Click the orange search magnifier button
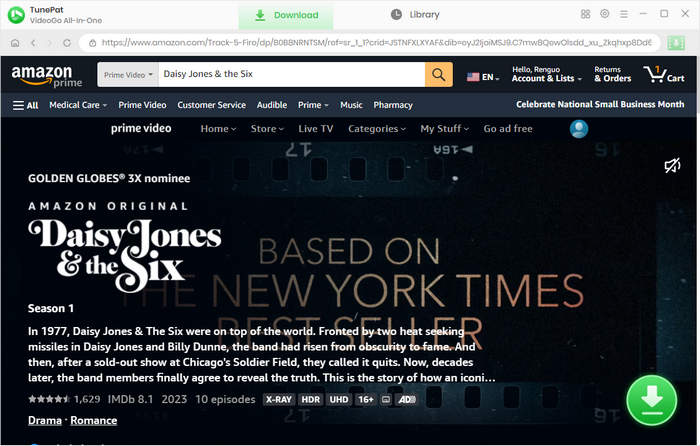 [x=439, y=75]
